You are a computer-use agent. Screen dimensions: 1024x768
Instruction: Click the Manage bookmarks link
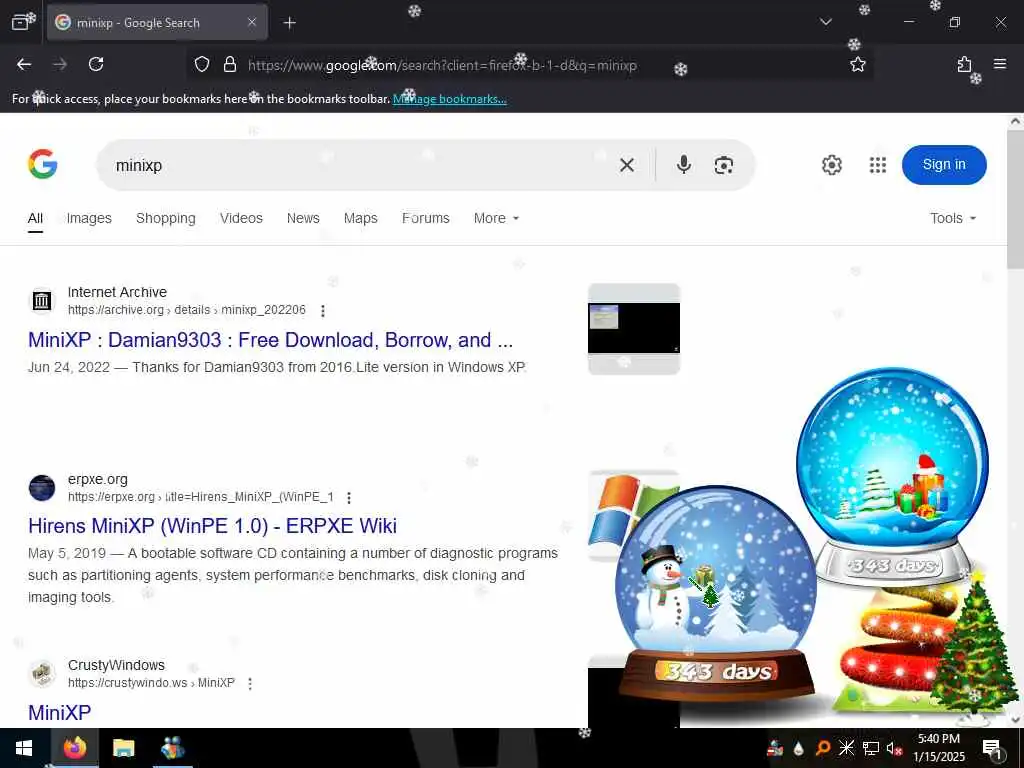pyautogui.click(x=449, y=99)
